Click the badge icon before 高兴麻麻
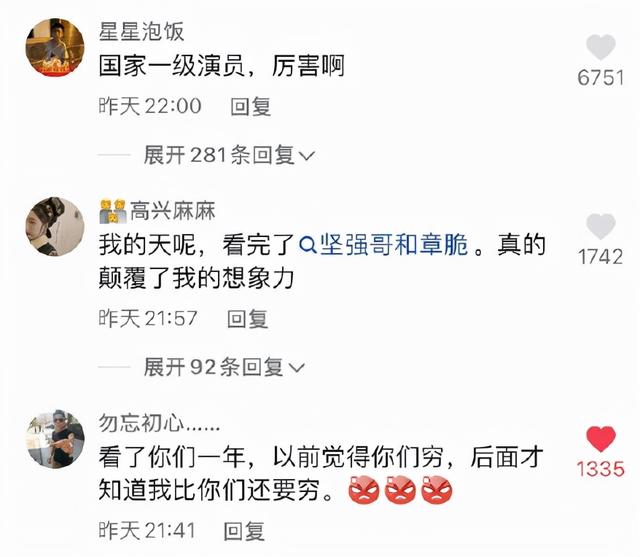 (x=113, y=211)
